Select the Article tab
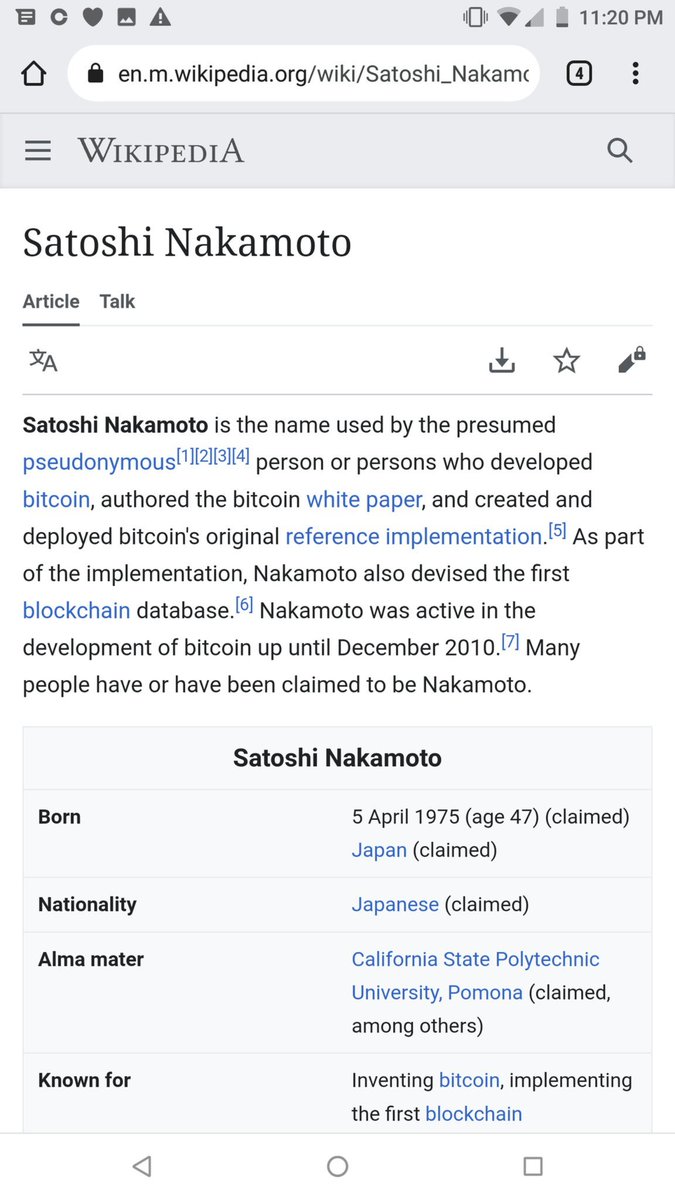 (51, 301)
